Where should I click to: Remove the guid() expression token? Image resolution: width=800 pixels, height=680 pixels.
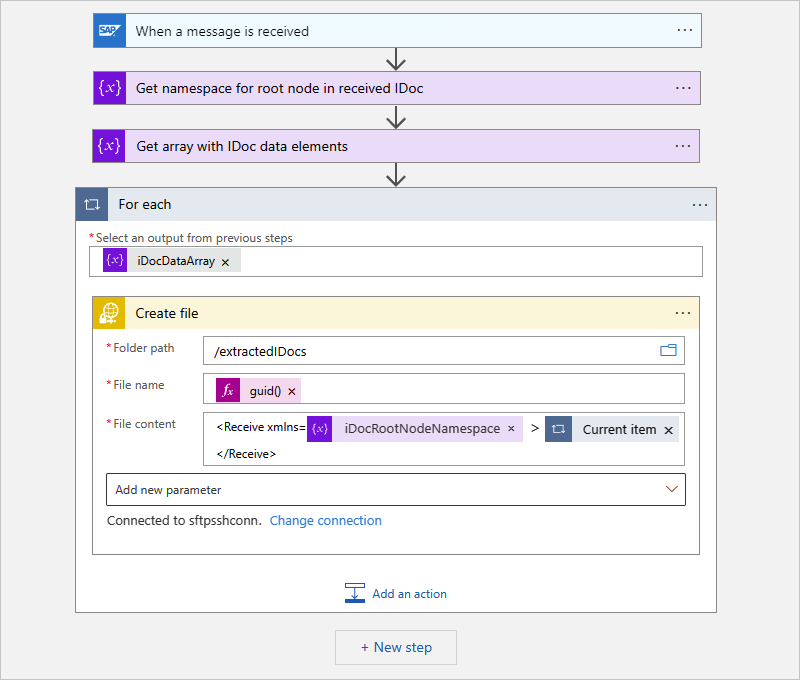coord(292,392)
